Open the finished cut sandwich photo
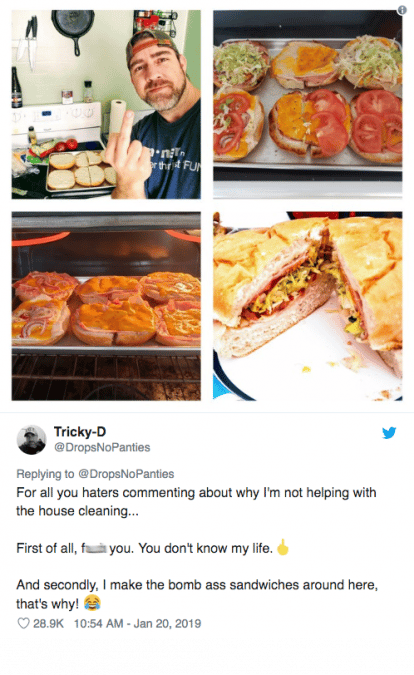 coord(308,306)
